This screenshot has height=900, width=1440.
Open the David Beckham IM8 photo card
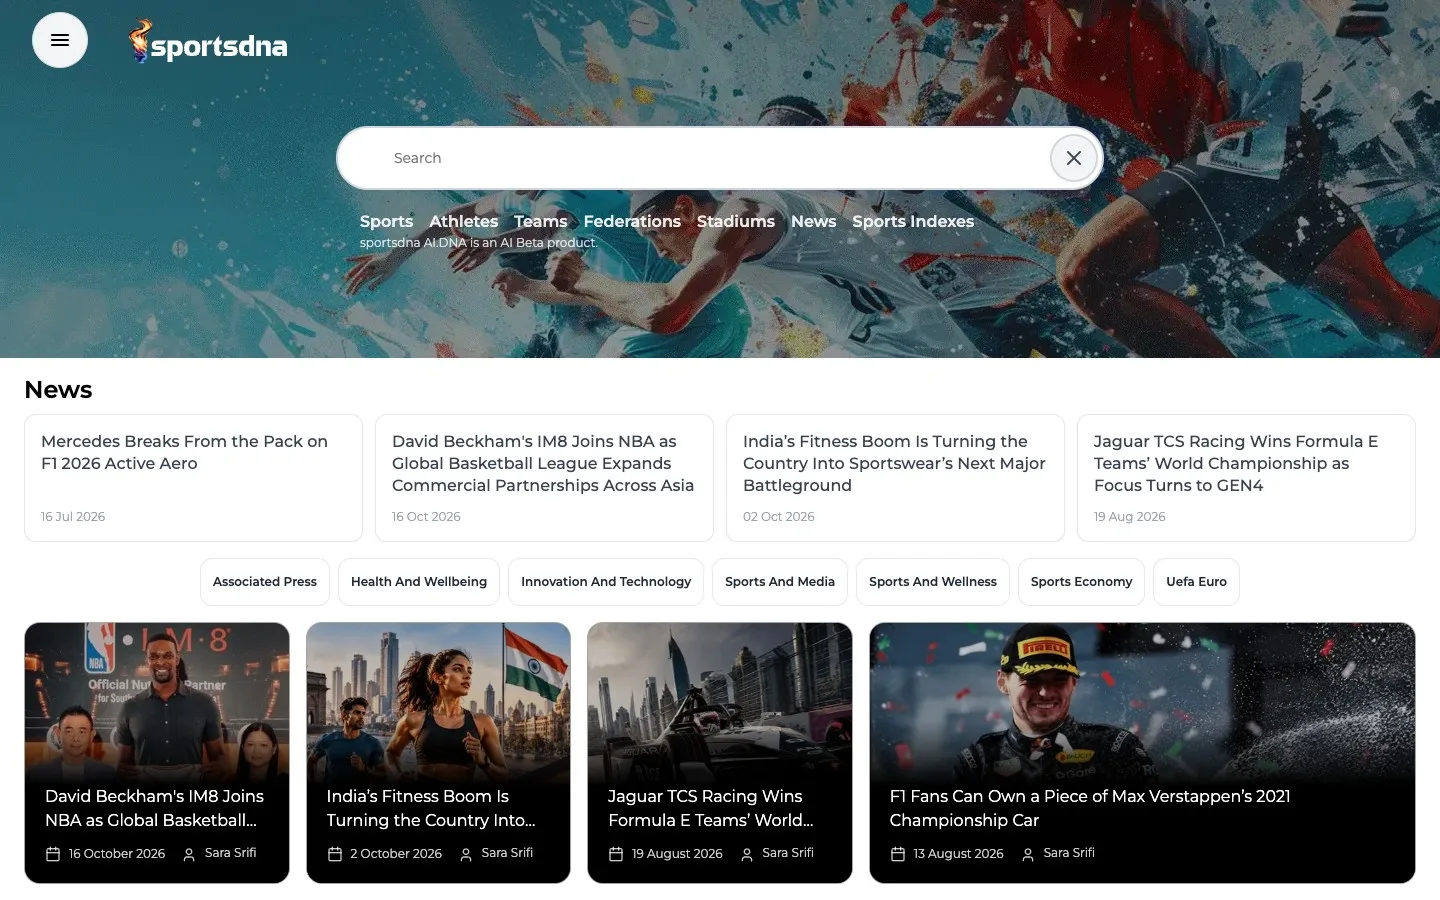point(157,753)
